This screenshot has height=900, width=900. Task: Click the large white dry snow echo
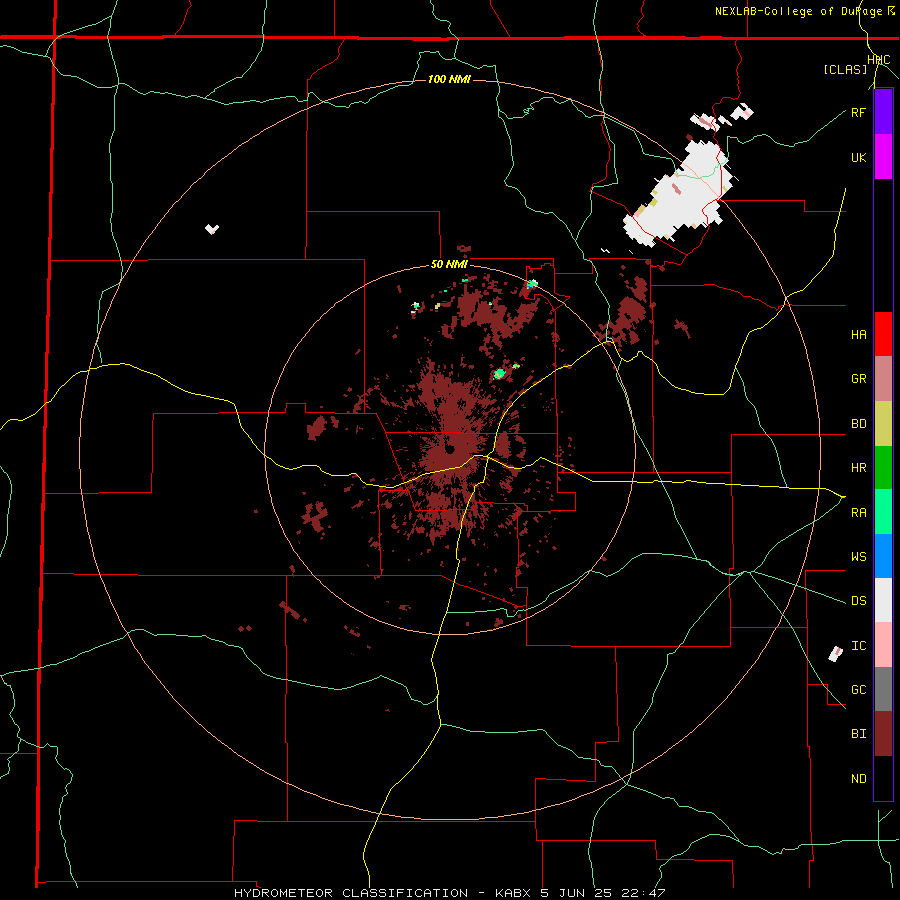(677, 194)
